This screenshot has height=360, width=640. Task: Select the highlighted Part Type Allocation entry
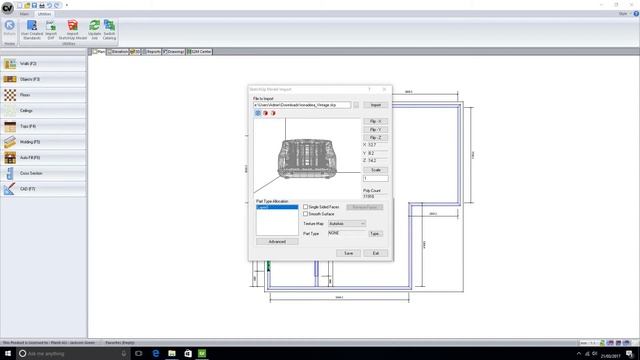277,207
